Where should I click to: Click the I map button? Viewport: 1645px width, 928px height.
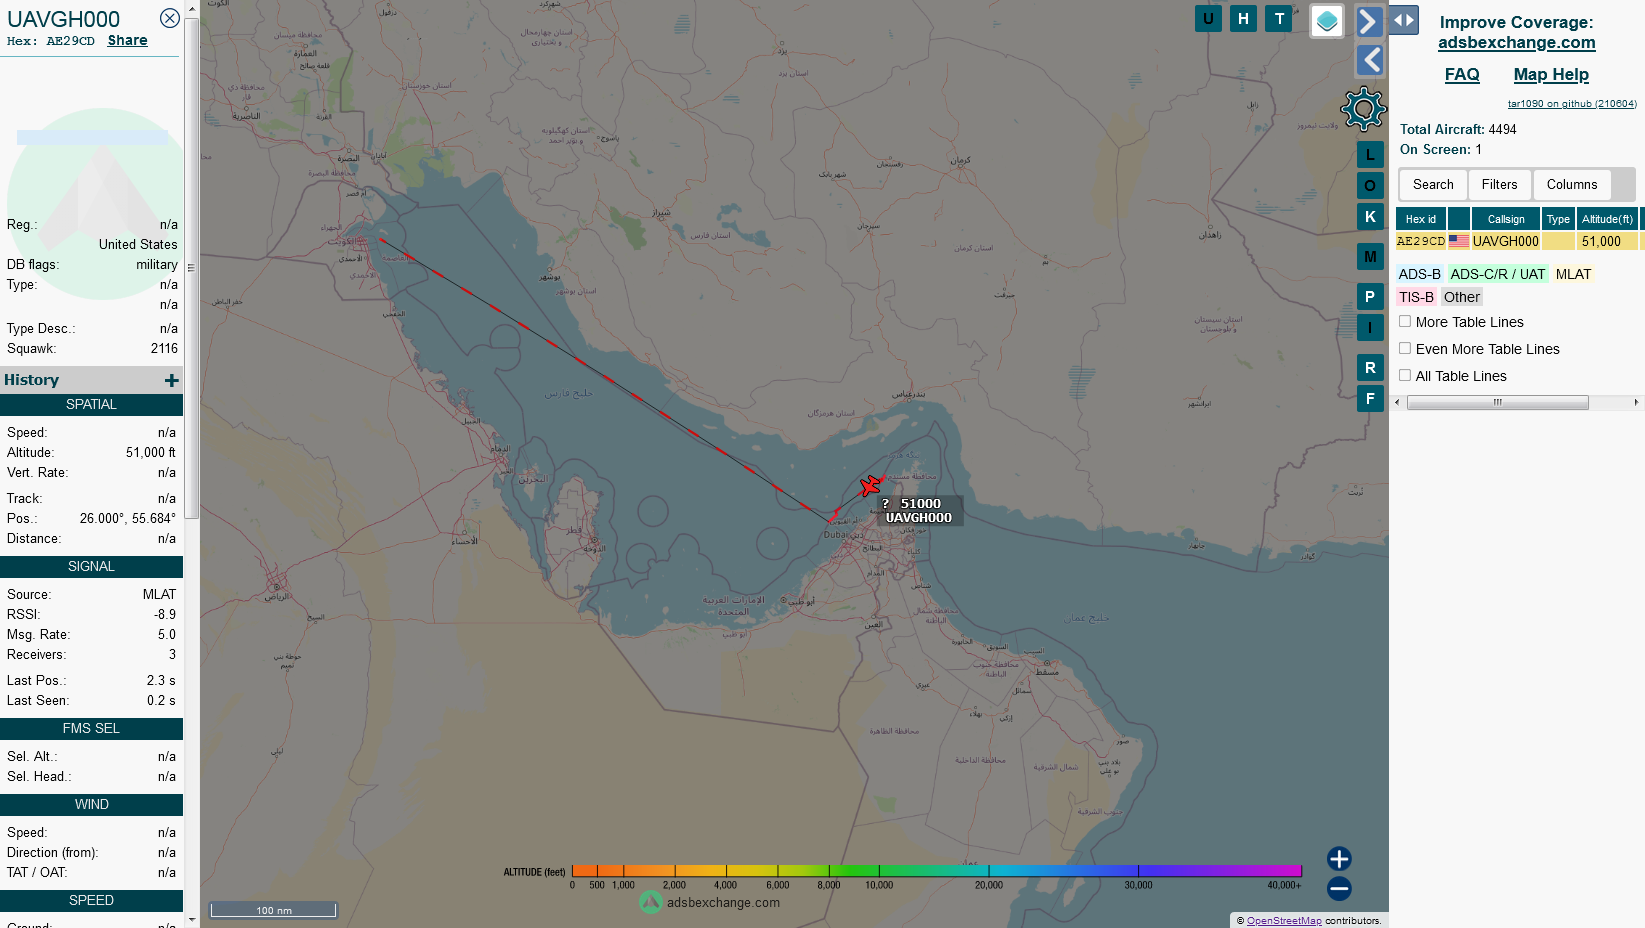(x=1370, y=327)
